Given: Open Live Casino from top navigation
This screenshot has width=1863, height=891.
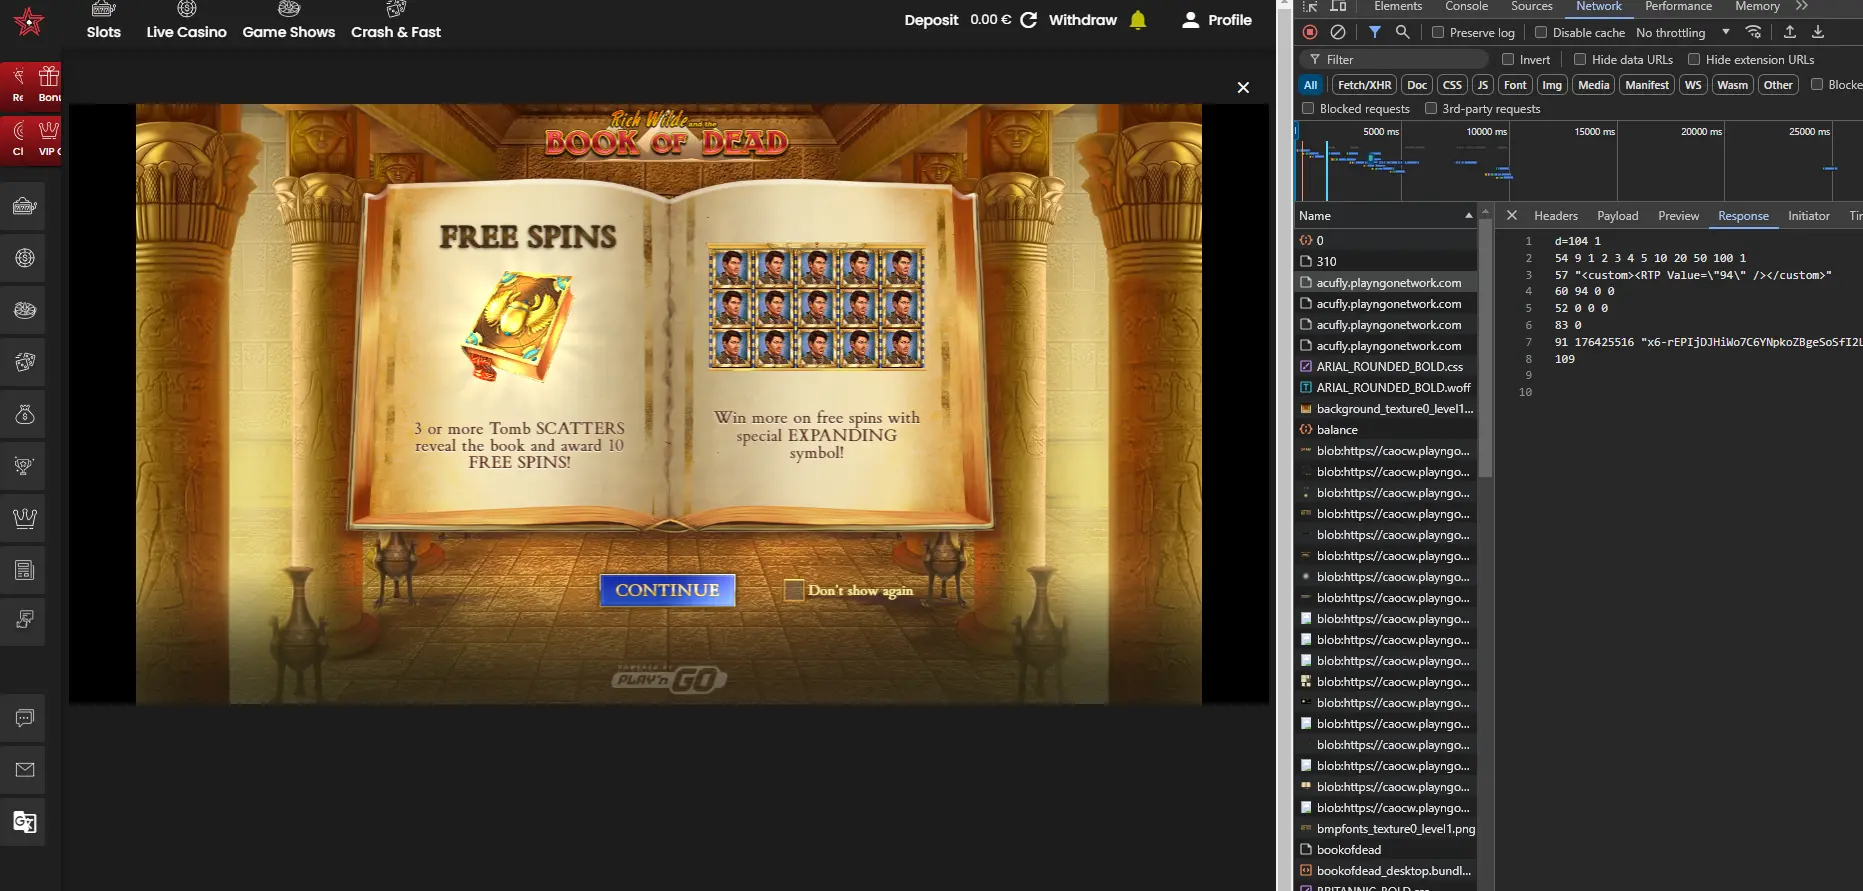Looking at the screenshot, I should [x=186, y=21].
